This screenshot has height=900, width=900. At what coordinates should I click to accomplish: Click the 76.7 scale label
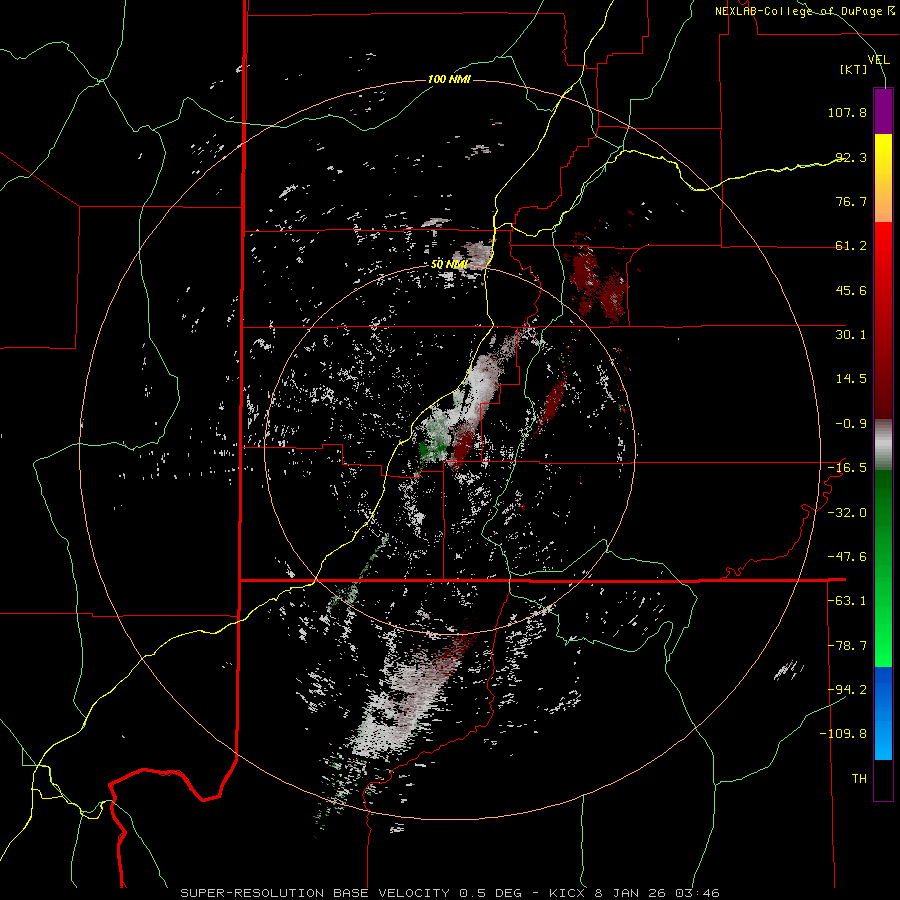click(x=851, y=201)
